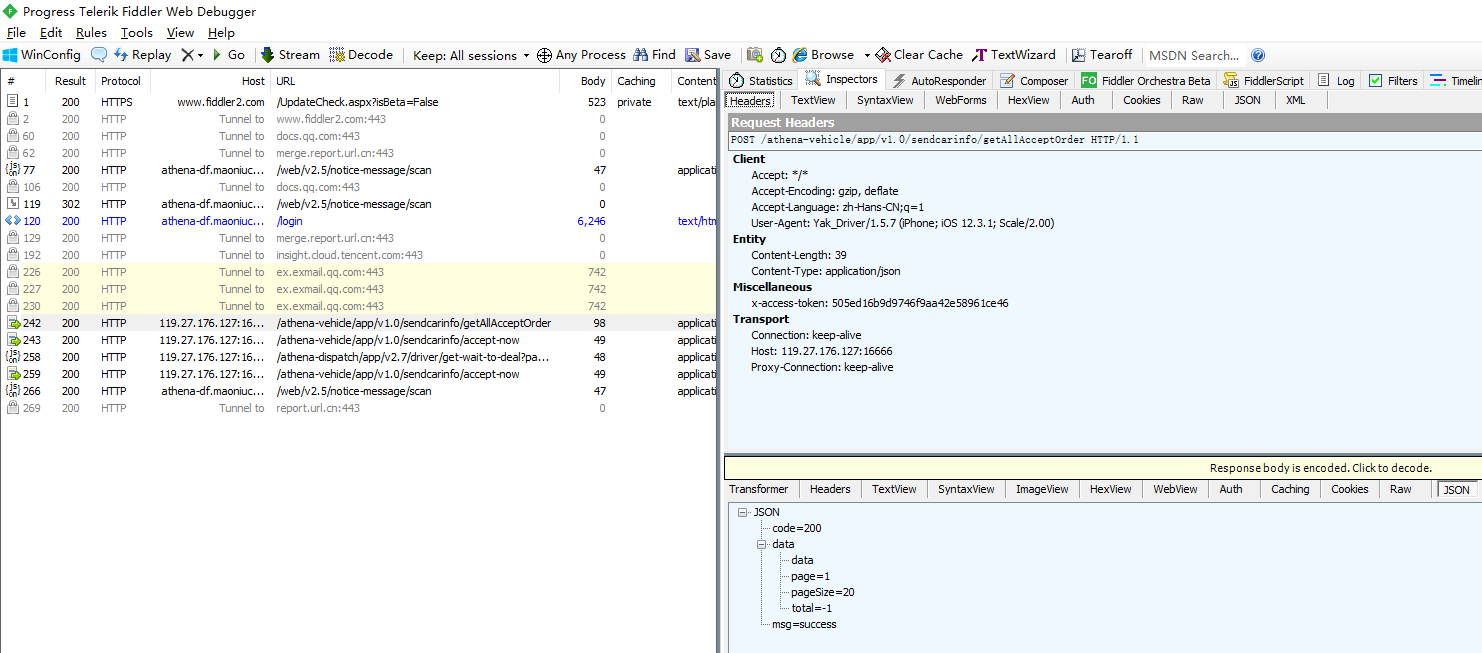This screenshot has height=653, width=1482.
Task: Open Find sessions binoculars
Action: (654, 55)
